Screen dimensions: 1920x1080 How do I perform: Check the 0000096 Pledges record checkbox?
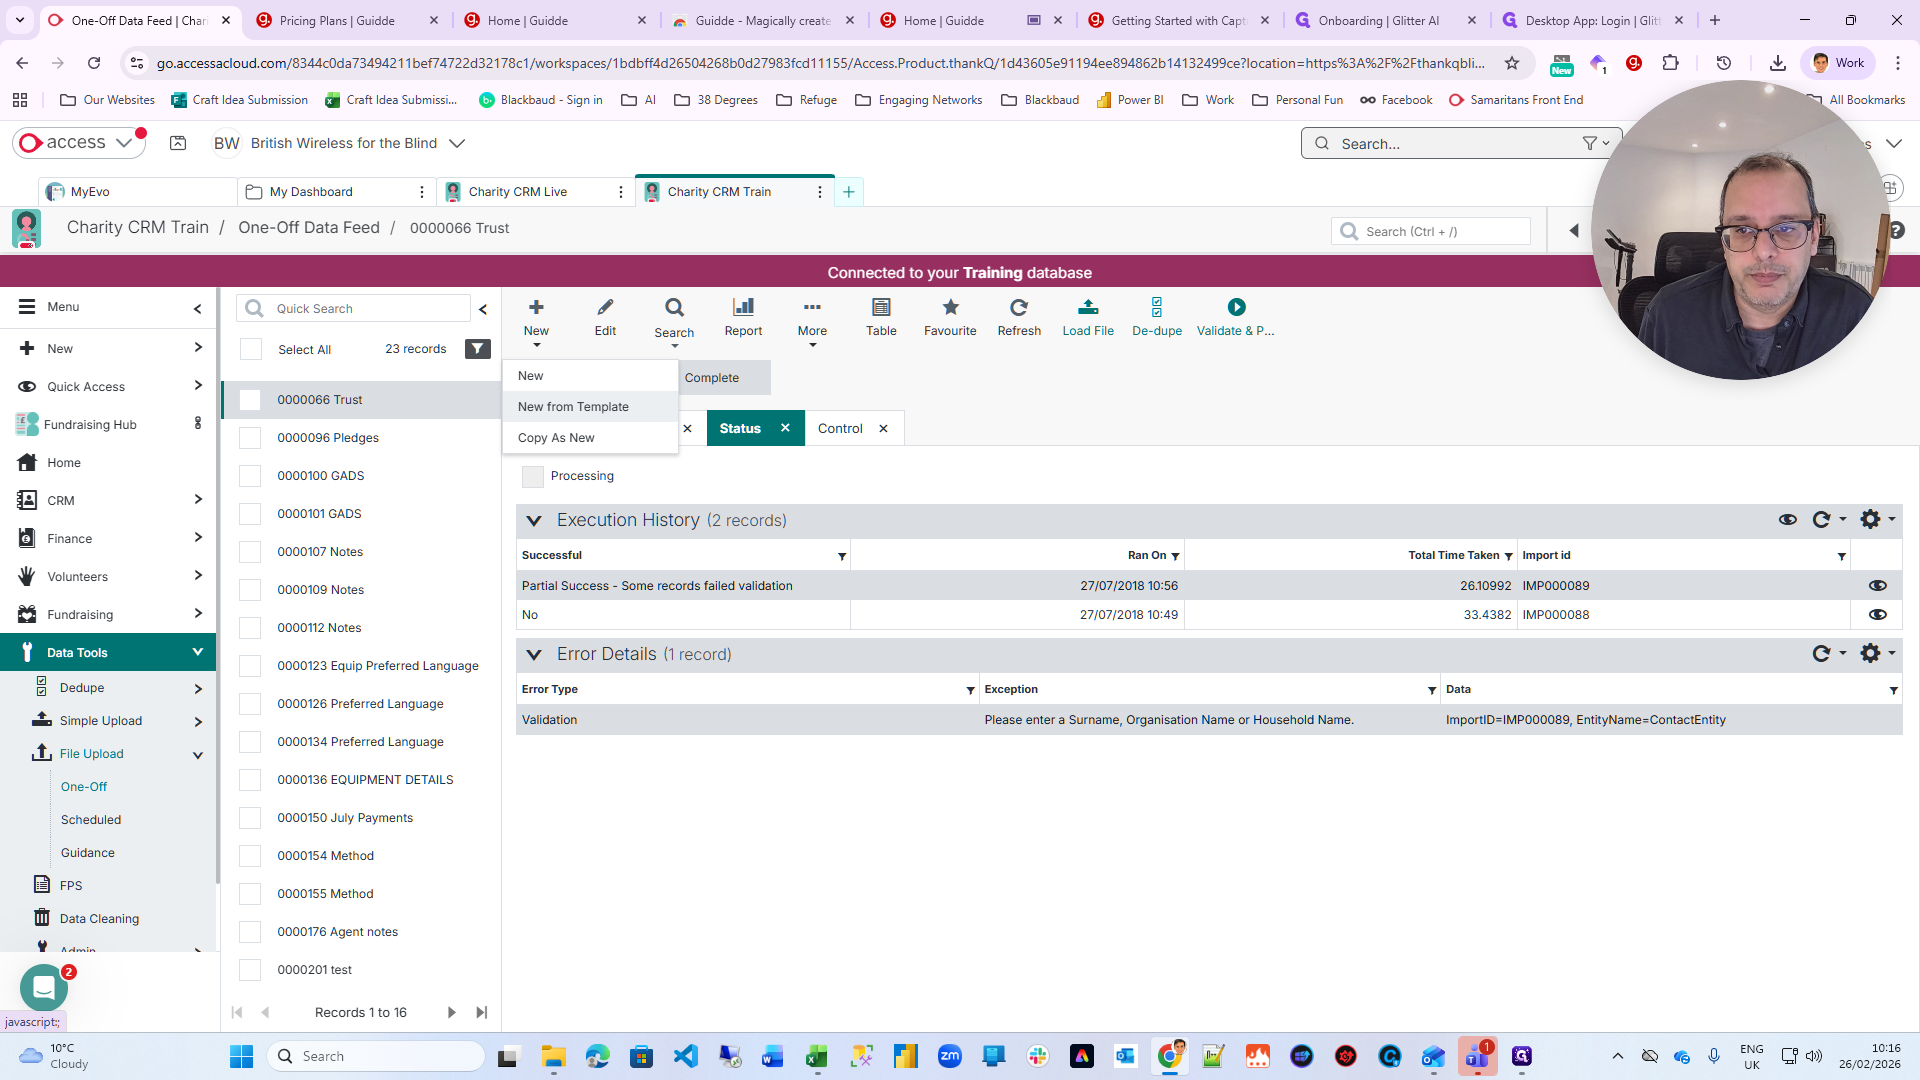tap(250, 438)
